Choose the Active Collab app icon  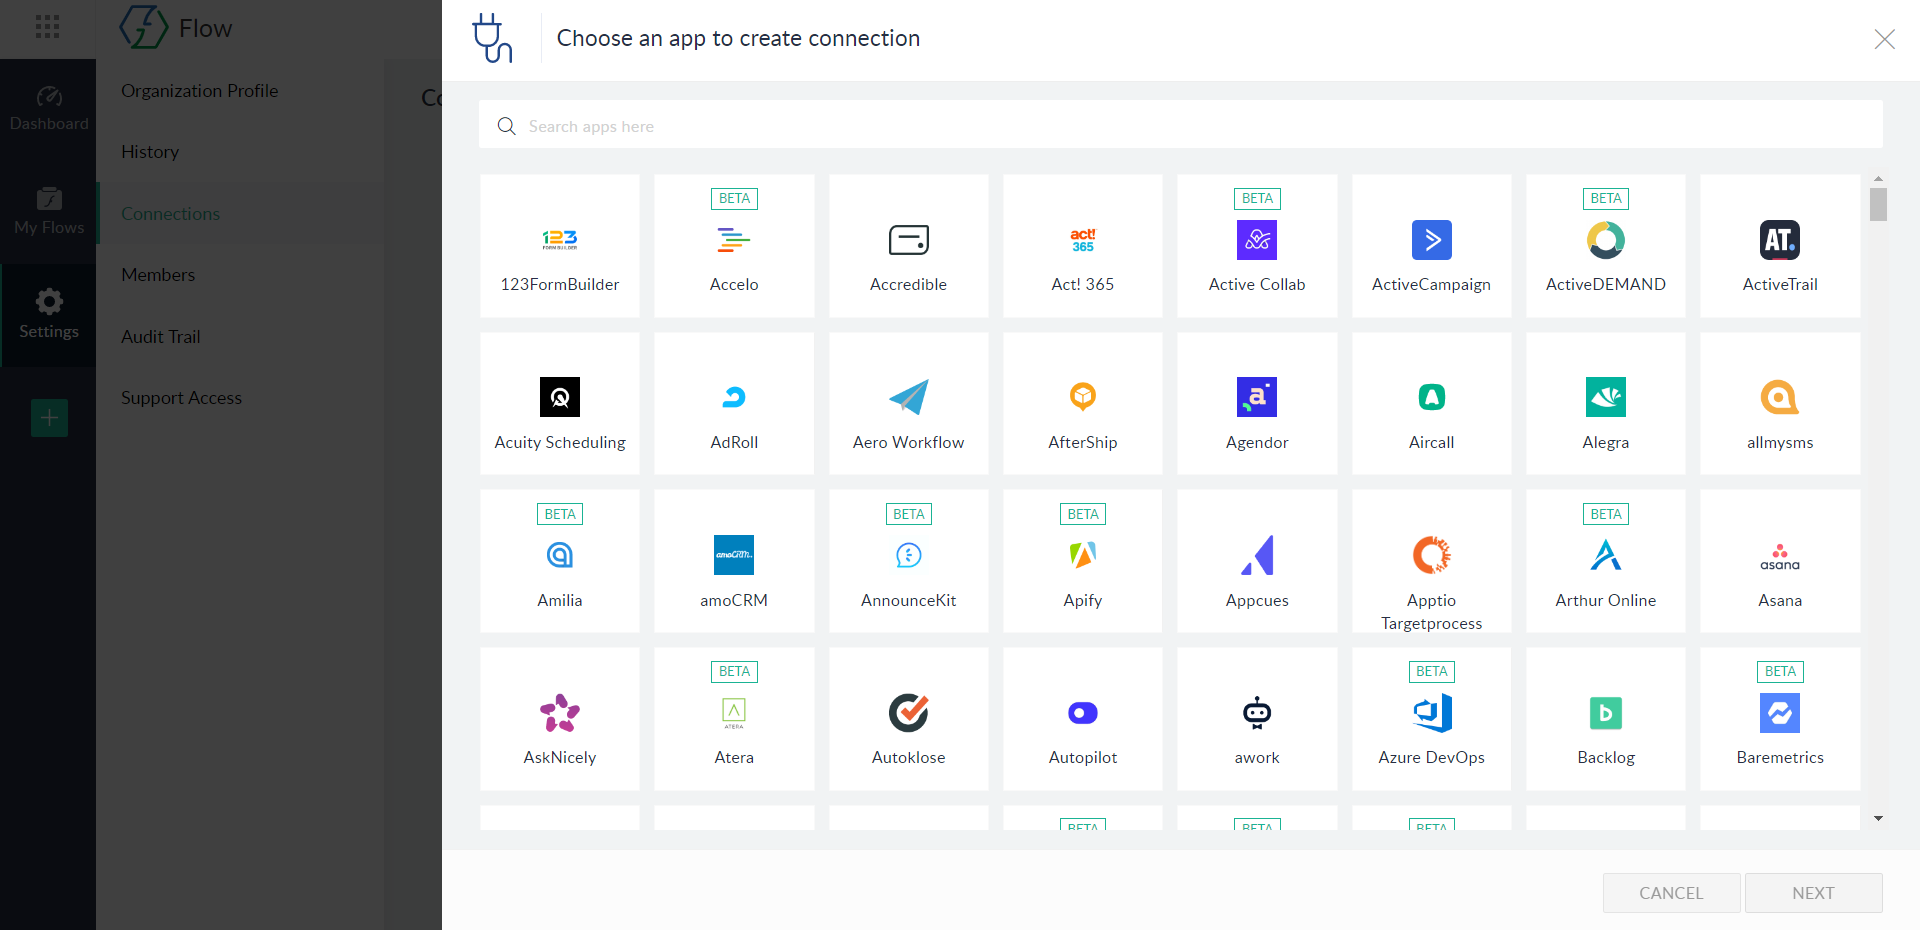tap(1257, 240)
